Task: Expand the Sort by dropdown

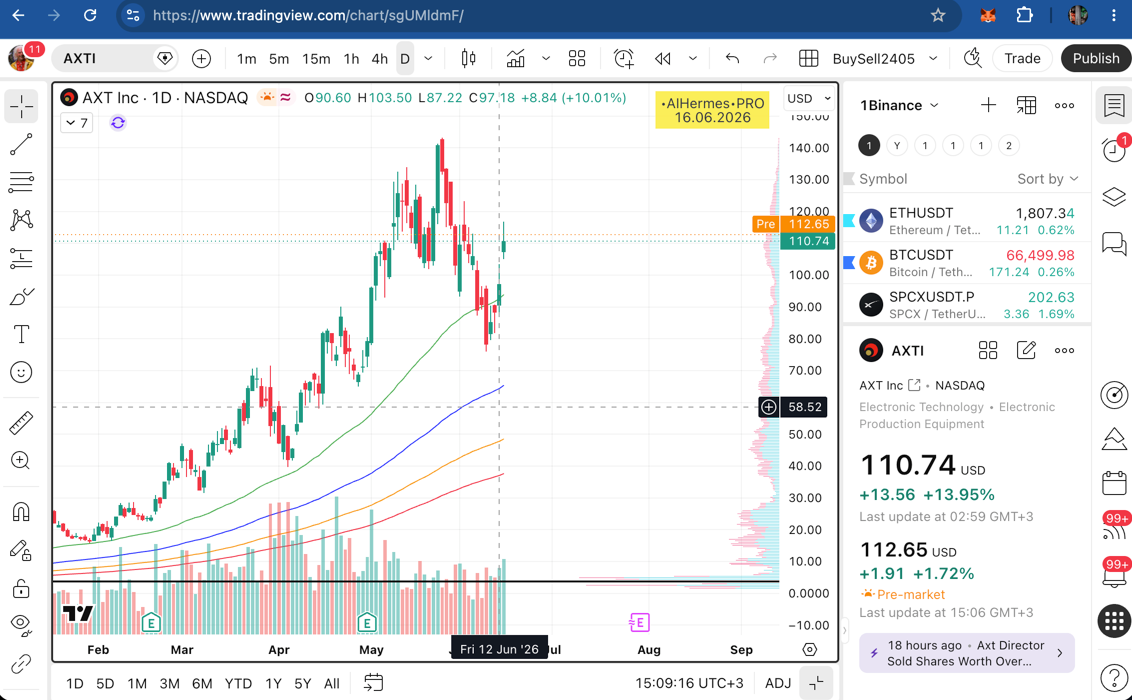Action: click(x=1047, y=179)
